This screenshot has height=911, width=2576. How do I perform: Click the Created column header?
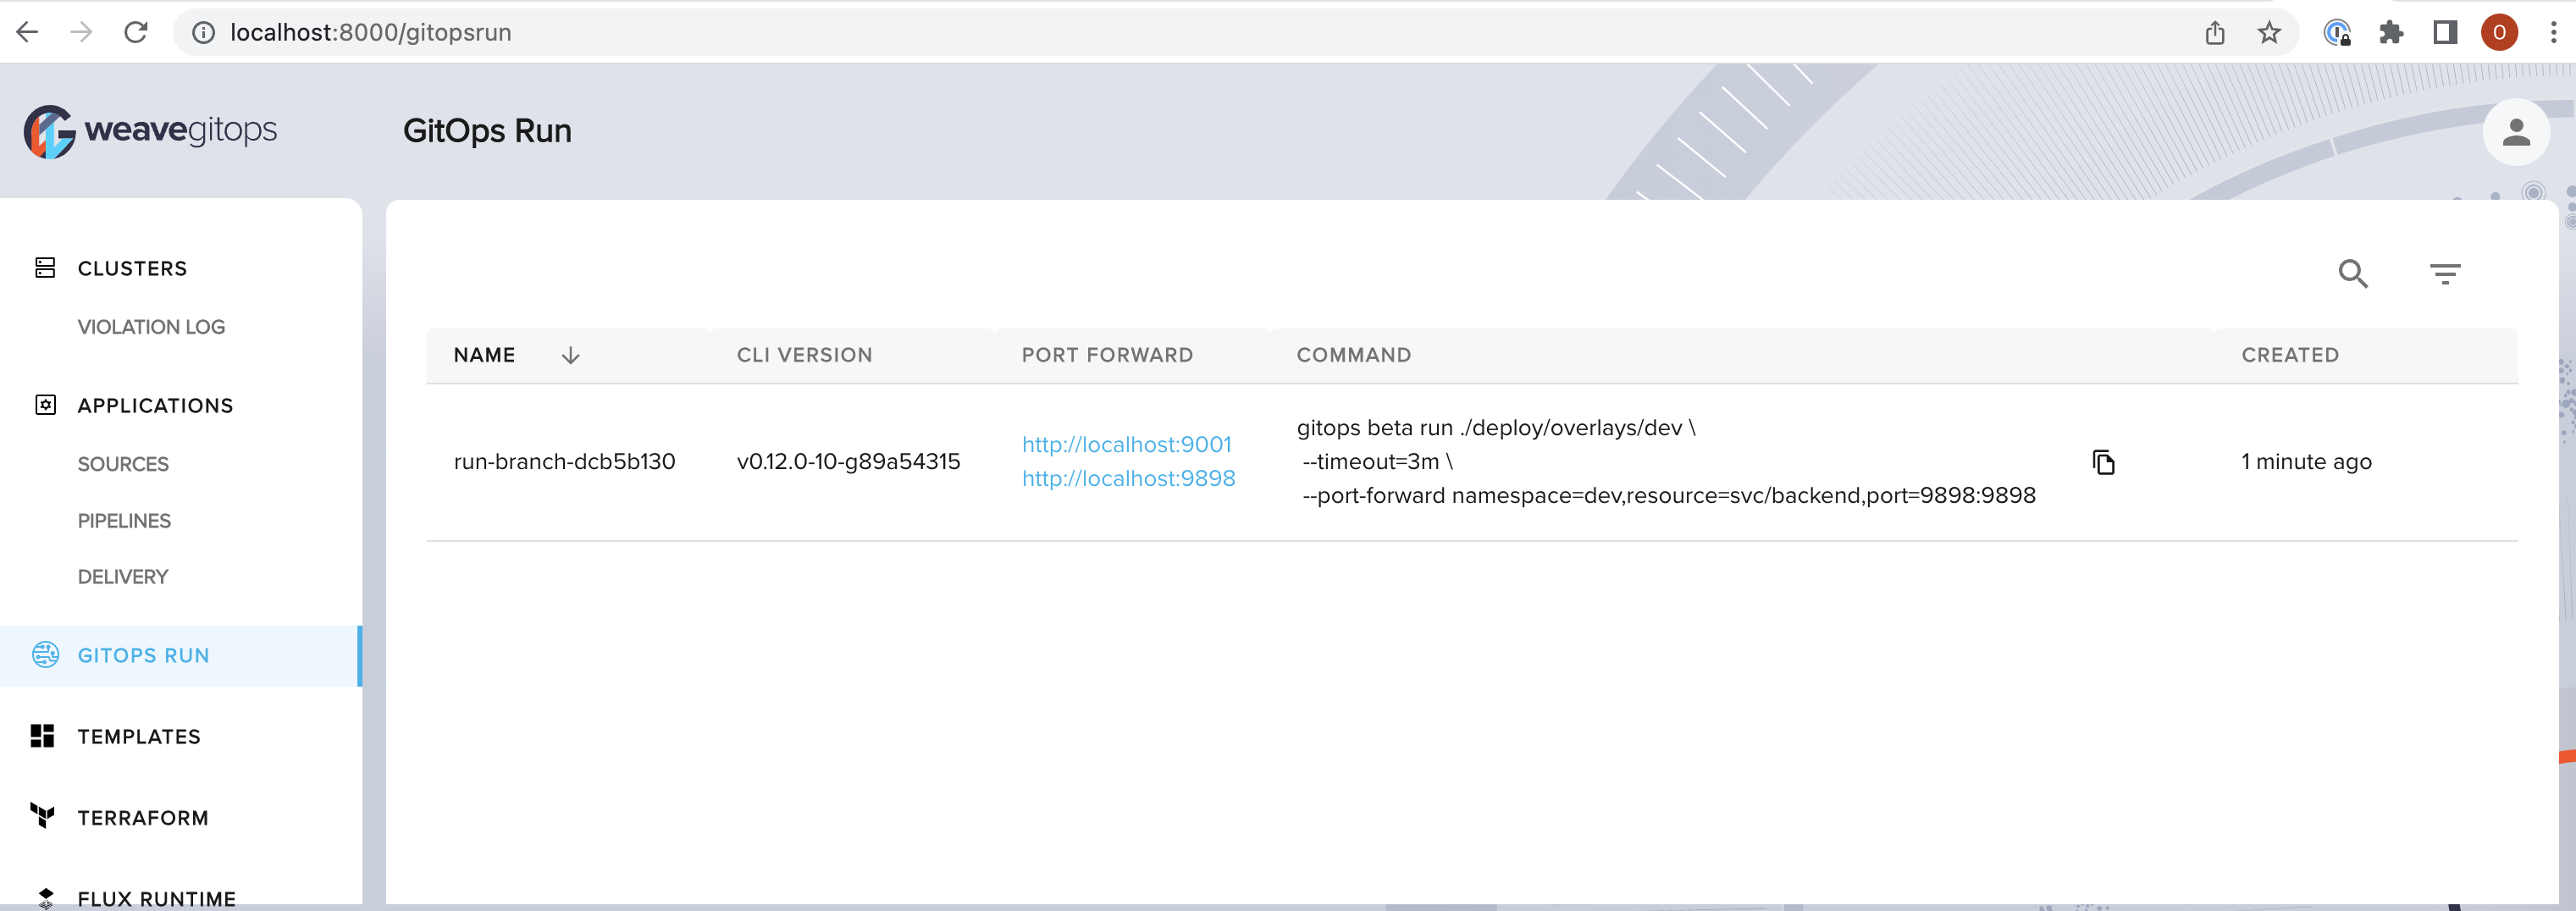click(2289, 355)
